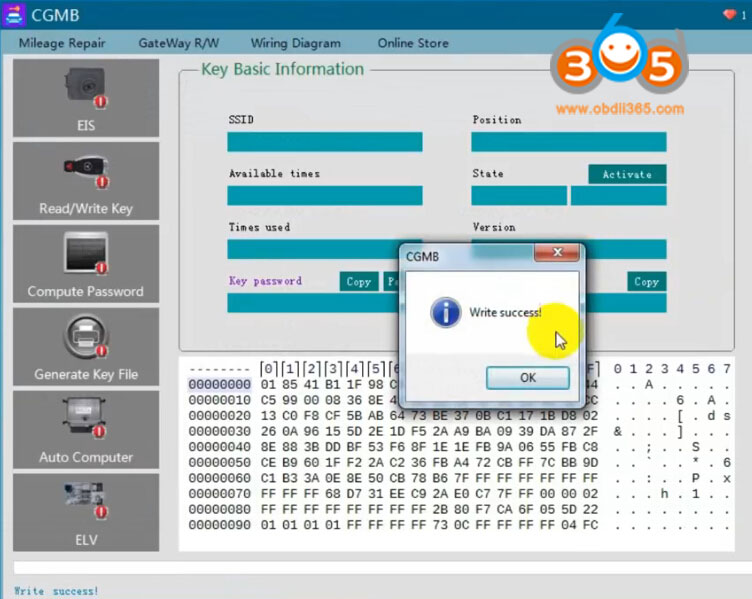The height and width of the screenshot is (599, 752).
Task: Click Copy button beside Key password
Action: click(359, 282)
